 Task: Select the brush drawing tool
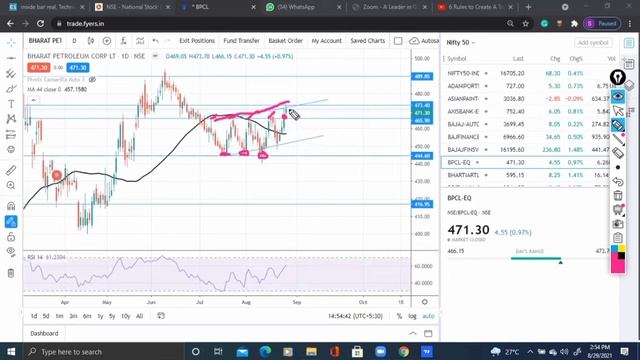click(11, 89)
